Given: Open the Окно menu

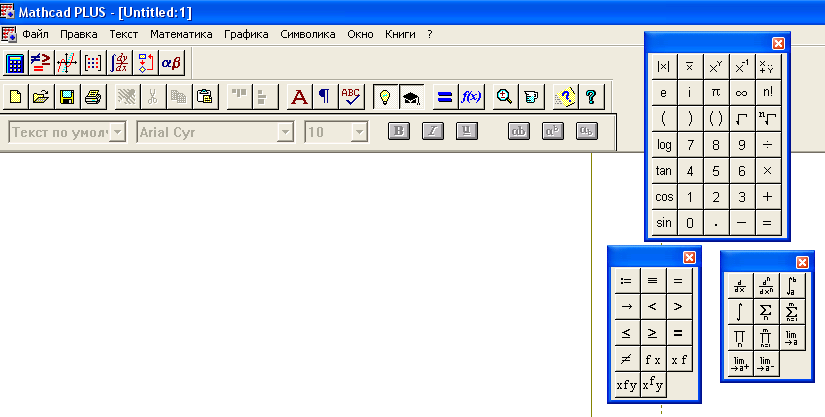Looking at the screenshot, I should (x=360, y=34).
